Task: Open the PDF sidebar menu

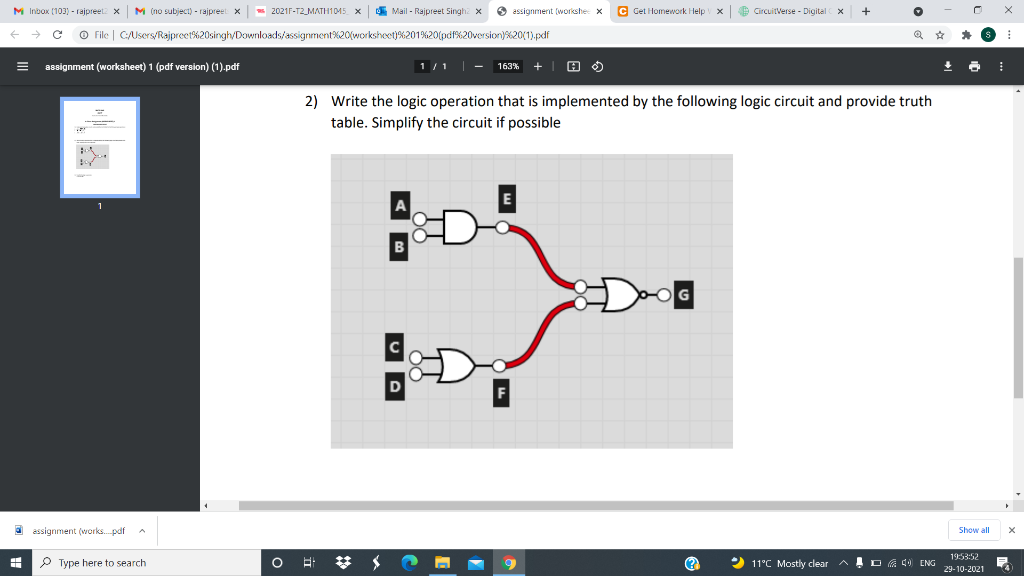Action: coord(22,67)
